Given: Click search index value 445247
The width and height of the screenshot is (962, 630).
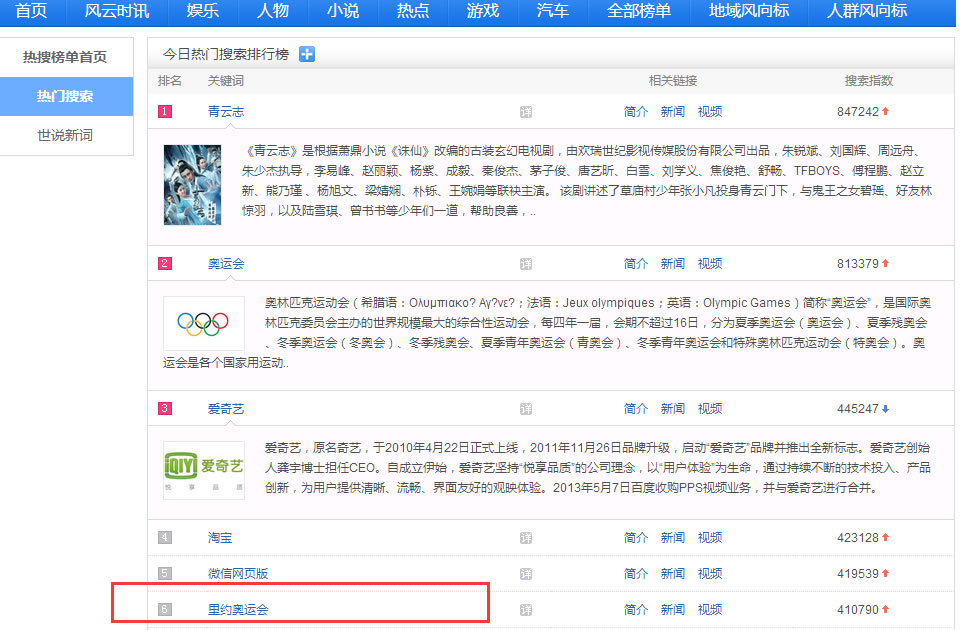Looking at the screenshot, I should [x=858, y=409].
